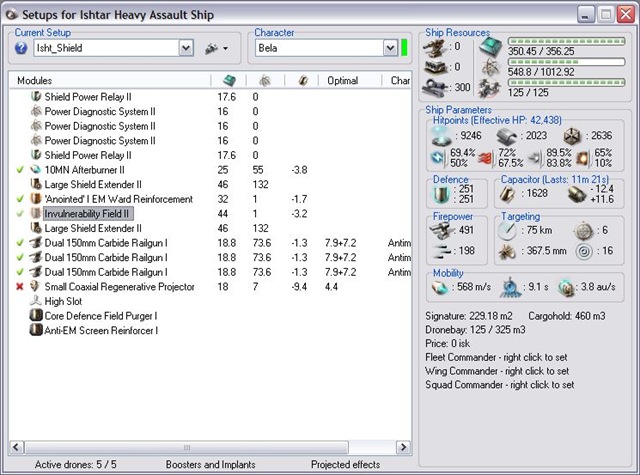Click the hull hitpoints icon 2636
The height and width of the screenshot is (475, 640).
(x=572, y=136)
